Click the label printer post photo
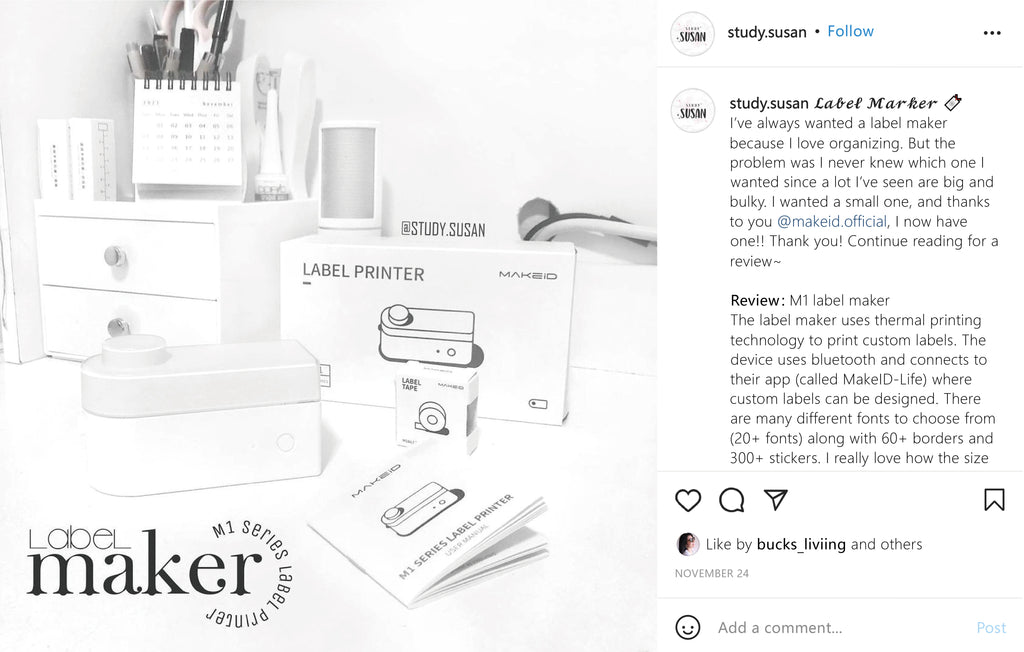Image resolution: width=1024 pixels, height=652 pixels. point(328,326)
